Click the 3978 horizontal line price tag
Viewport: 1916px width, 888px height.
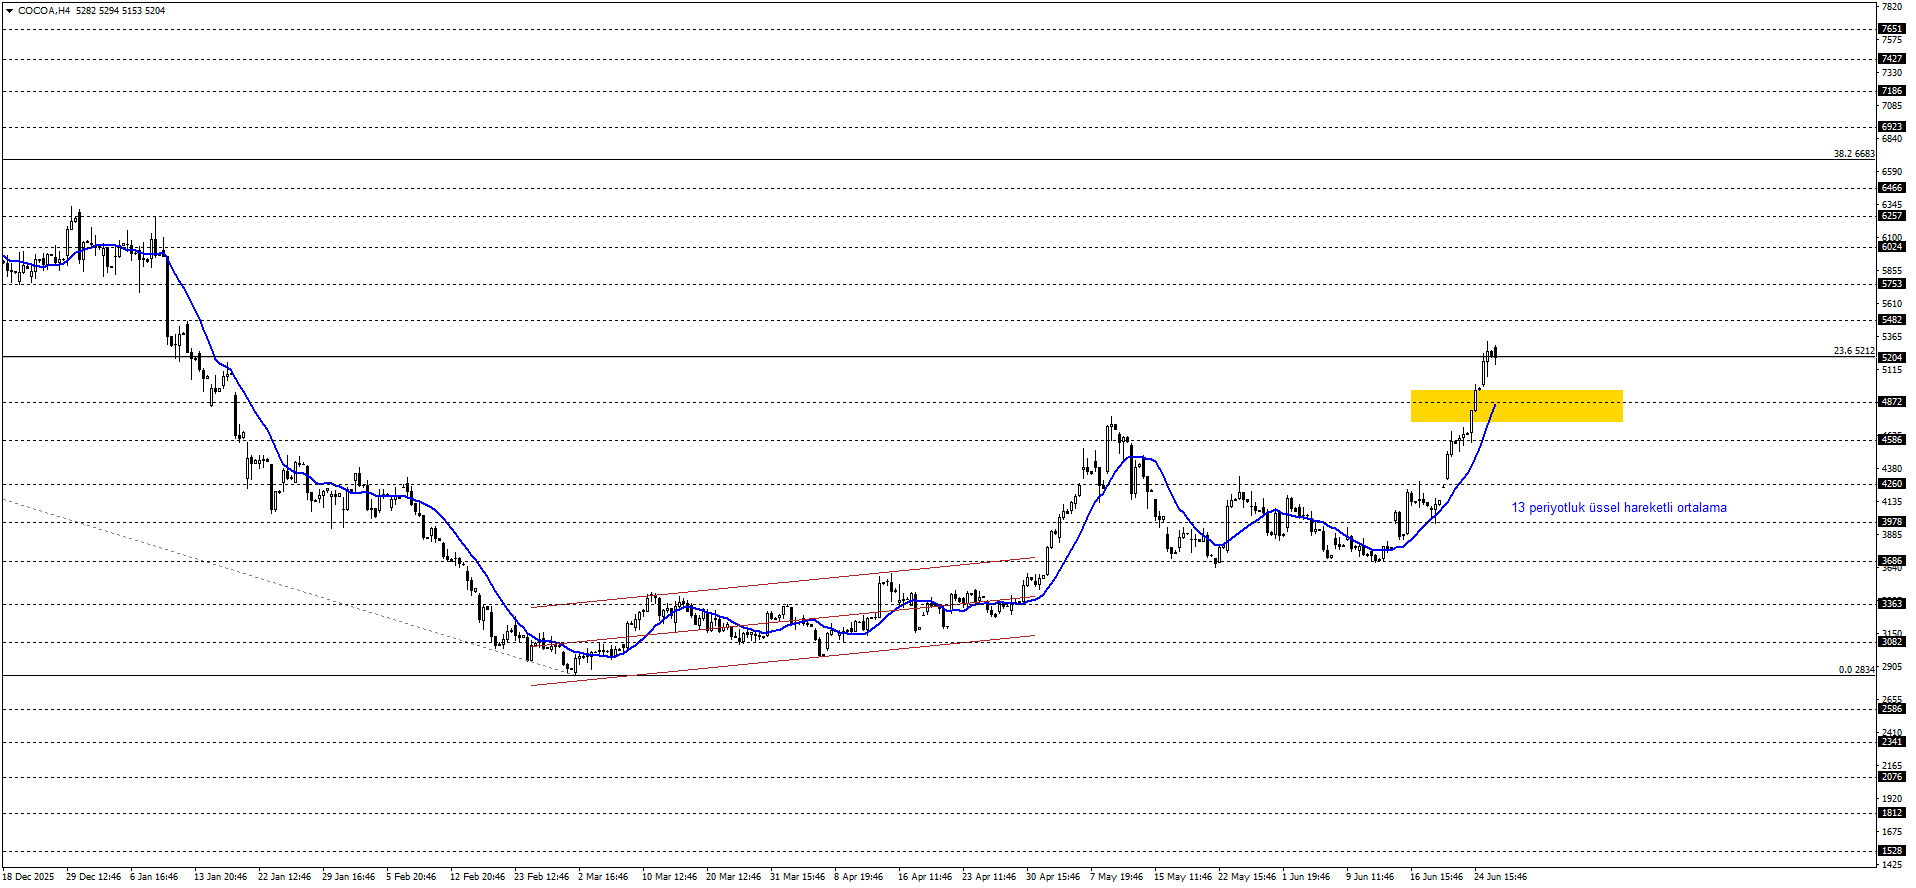1891,522
